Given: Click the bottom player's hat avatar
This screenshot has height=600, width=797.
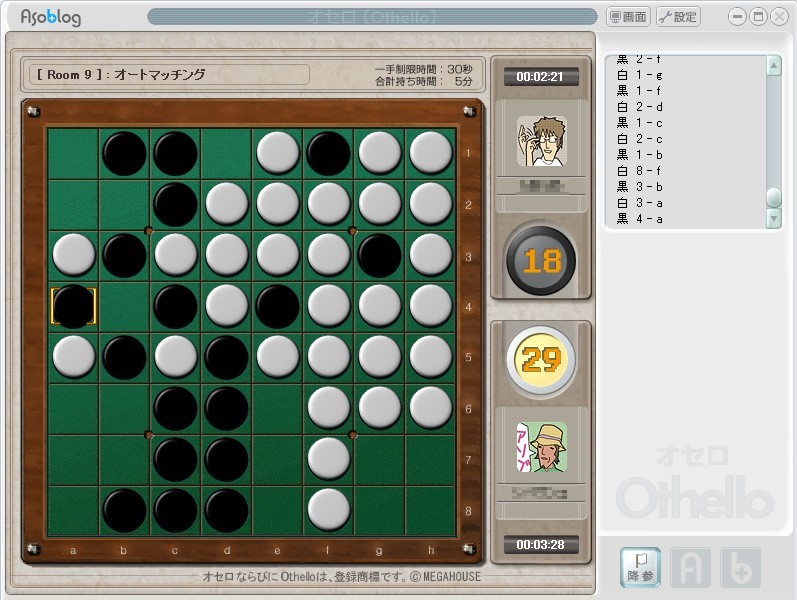Looking at the screenshot, I should click(541, 447).
